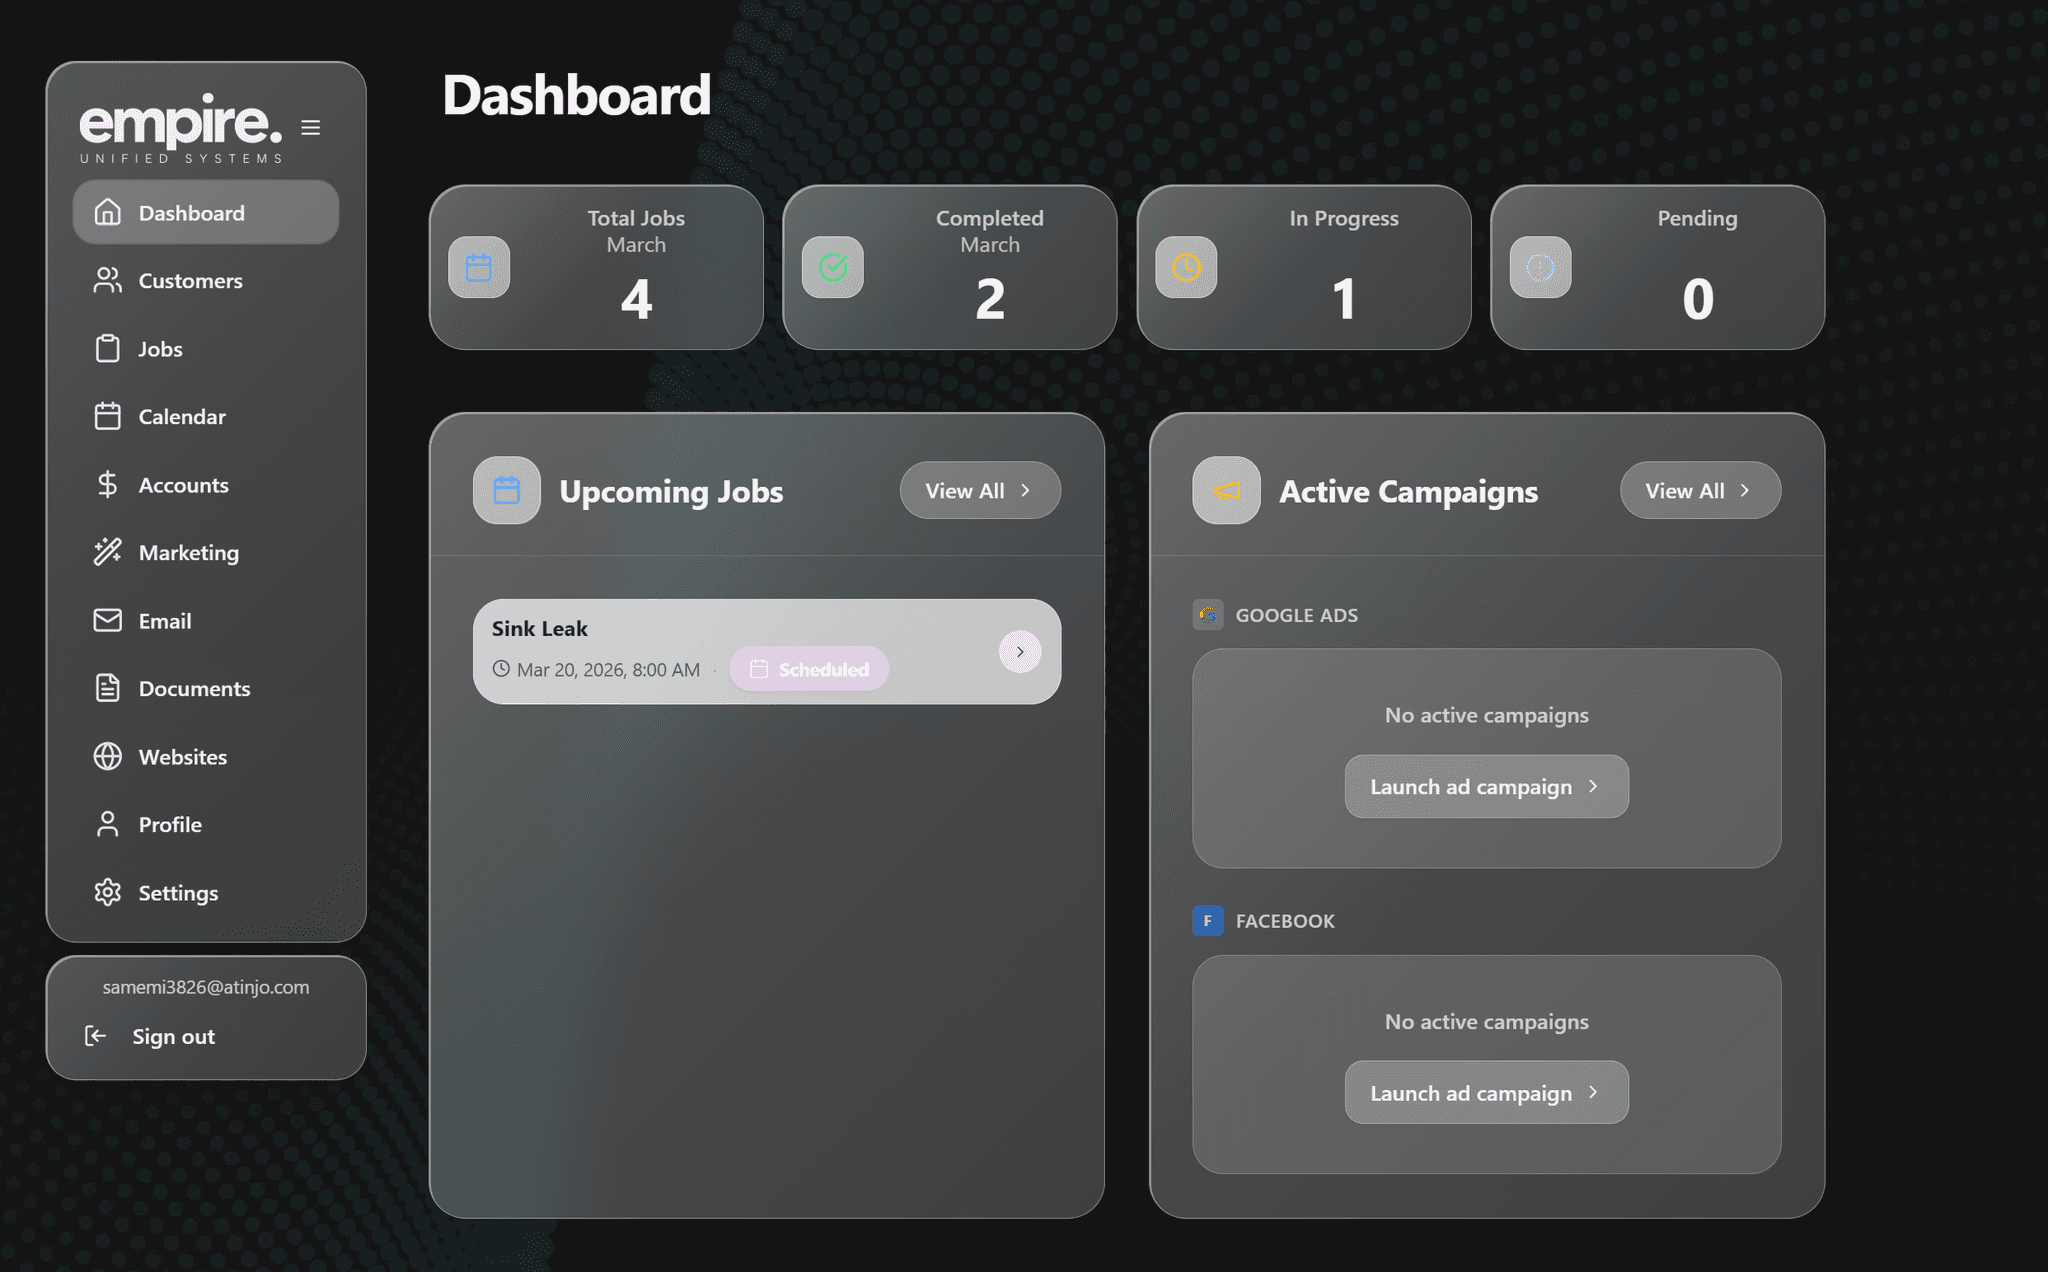Image resolution: width=2048 pixels, height=1272 pixels.
Task: Click the In Progress clock icon
Action: point(1186,267)
